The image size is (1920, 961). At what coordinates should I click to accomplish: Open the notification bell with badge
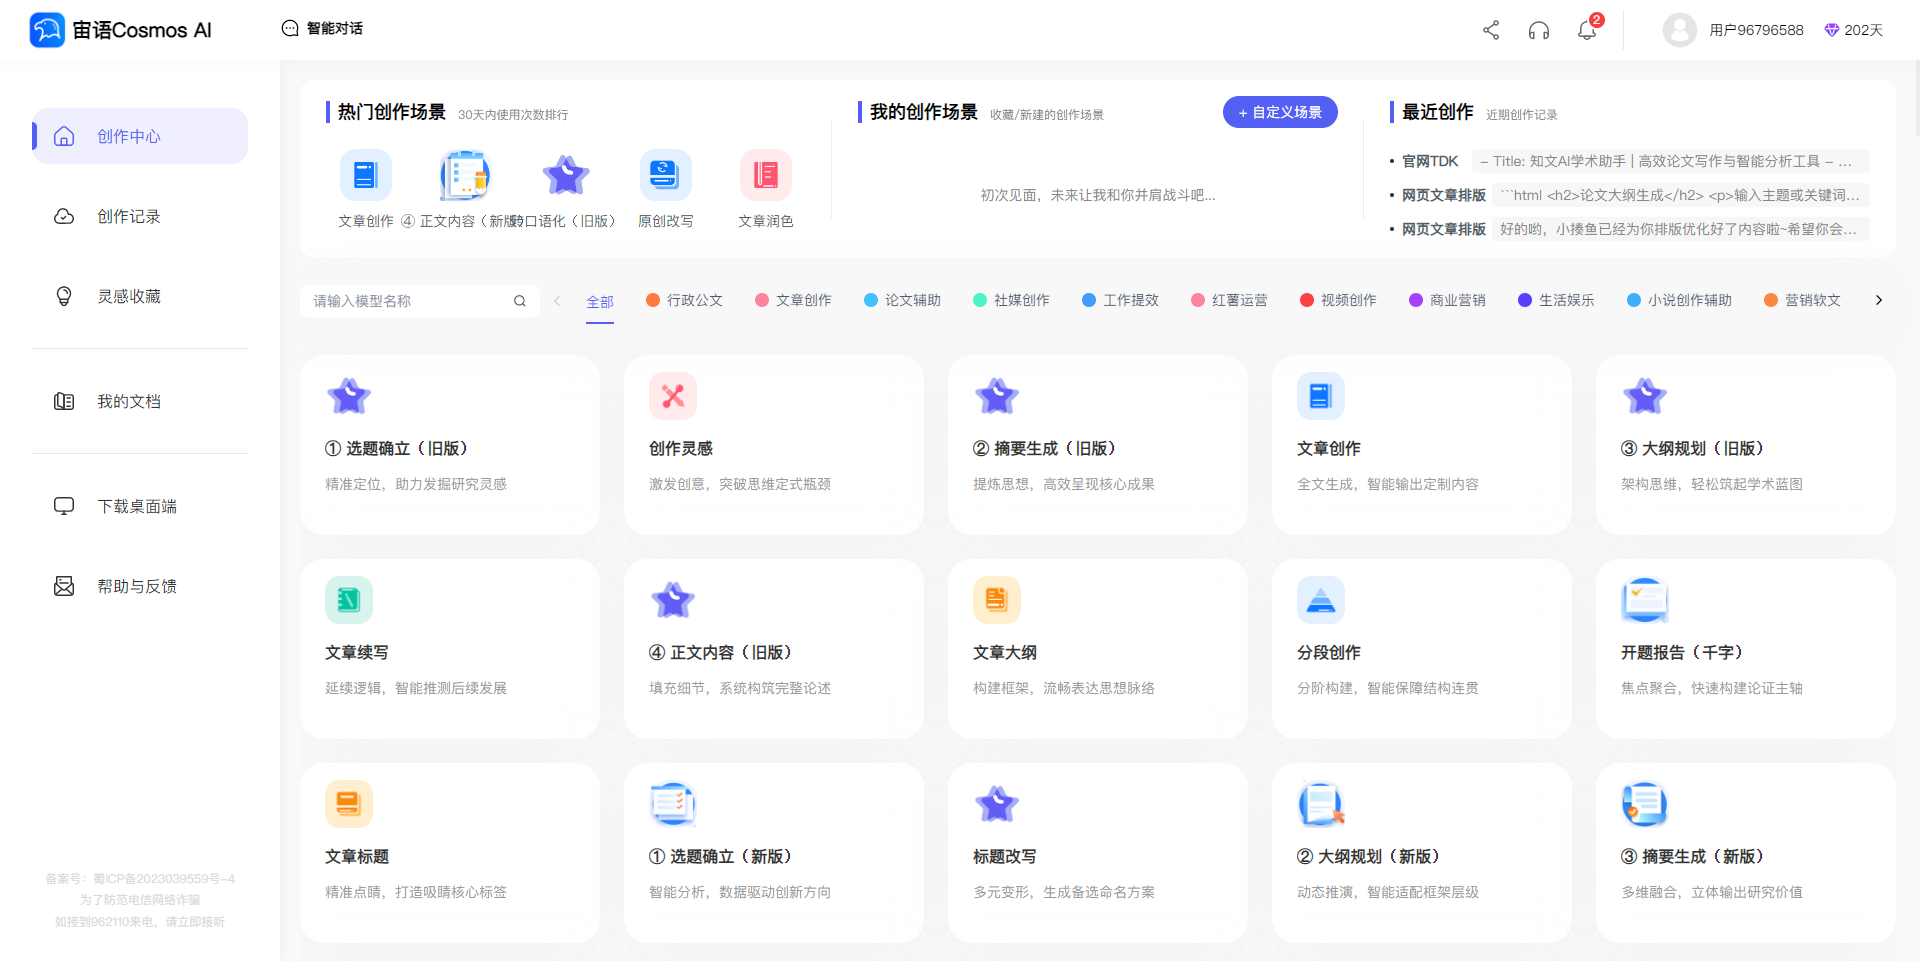[1588, 30]
